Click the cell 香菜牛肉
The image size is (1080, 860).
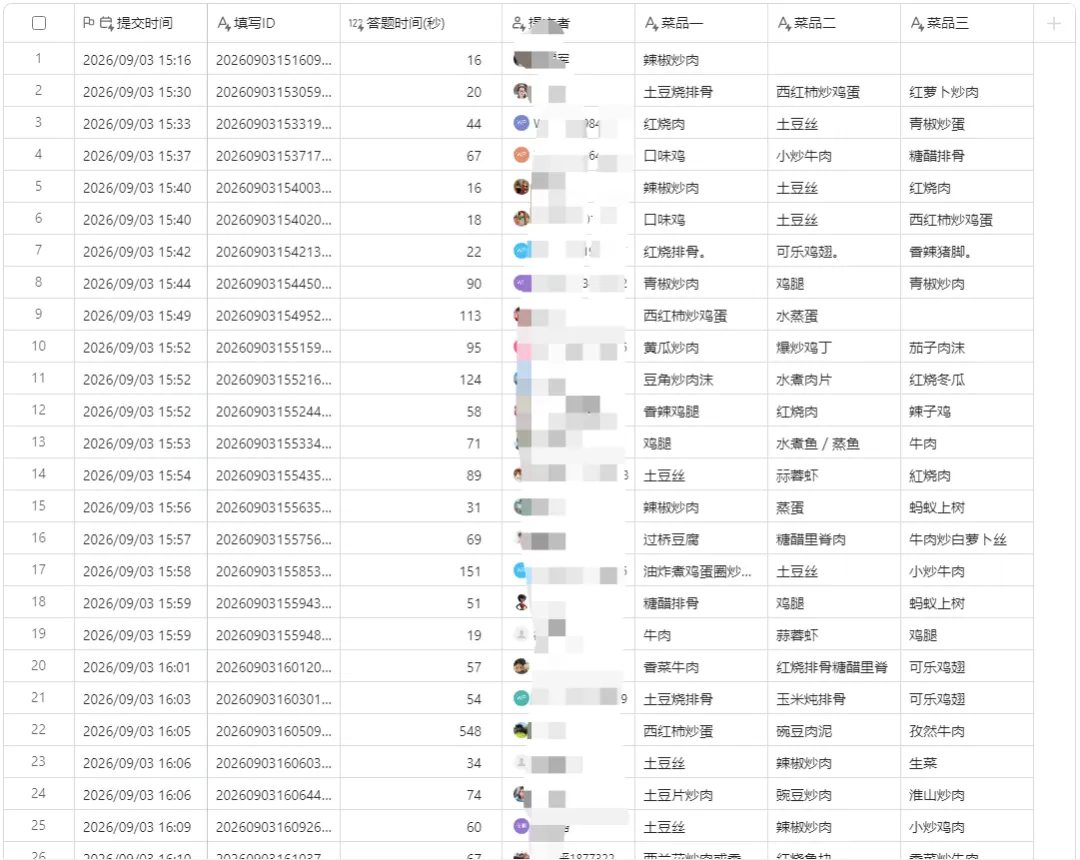(x=701, y=667)
